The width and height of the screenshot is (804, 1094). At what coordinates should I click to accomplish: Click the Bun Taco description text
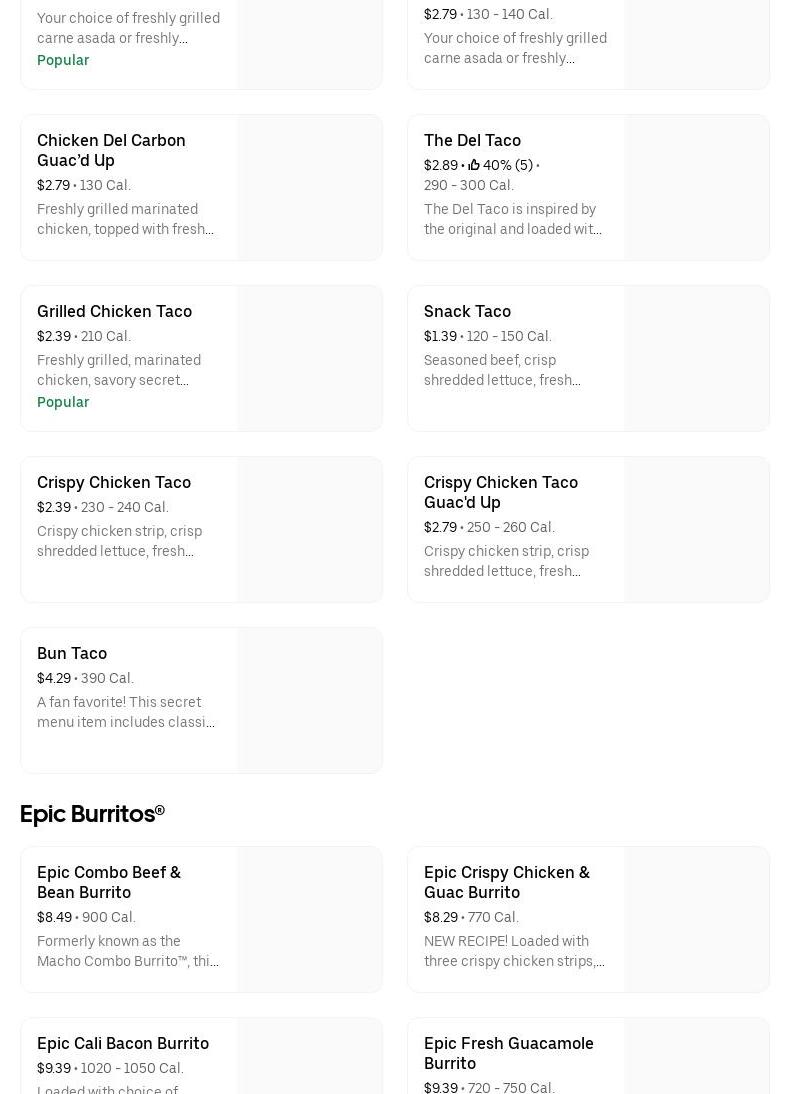(126, 712)
